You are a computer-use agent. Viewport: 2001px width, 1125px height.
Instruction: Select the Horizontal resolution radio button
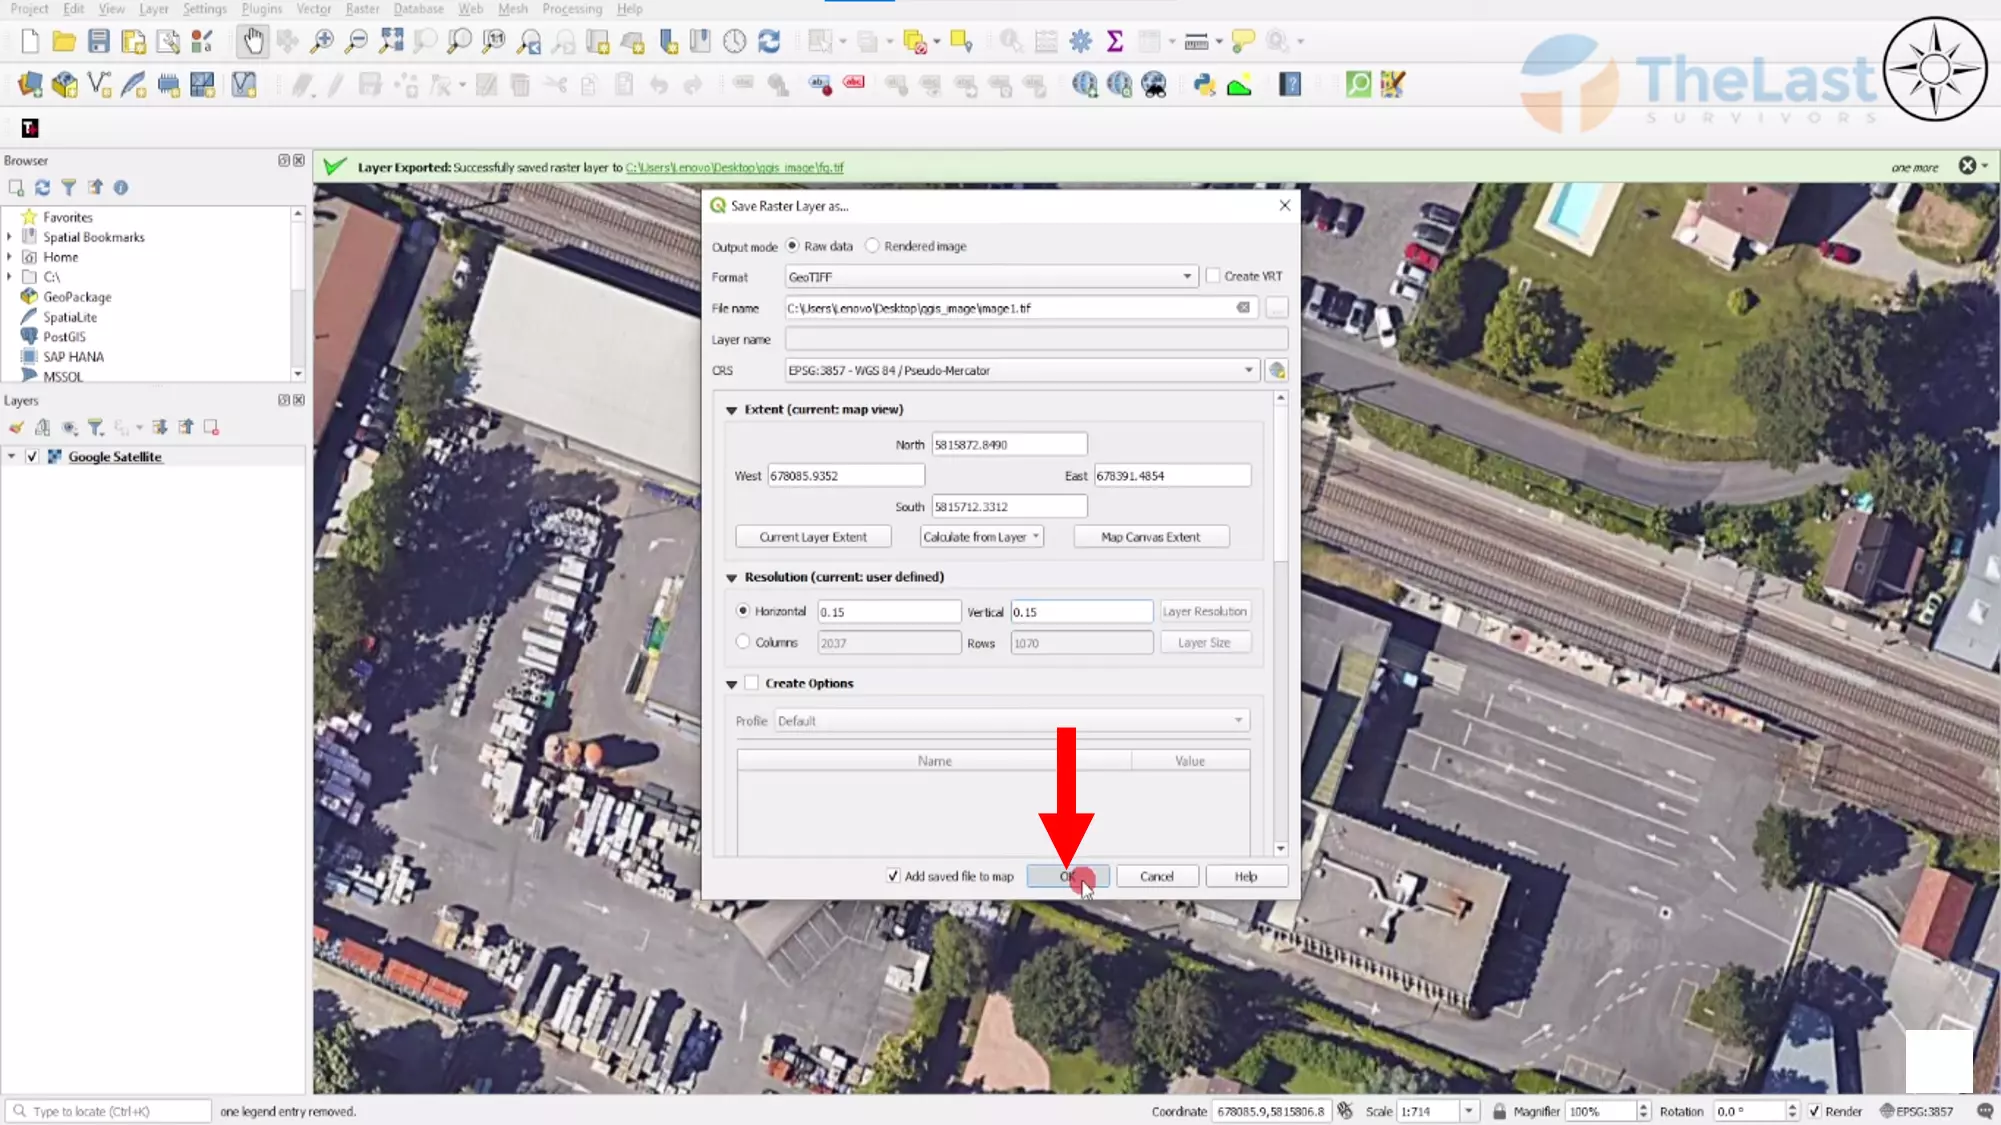pos(743,610)
